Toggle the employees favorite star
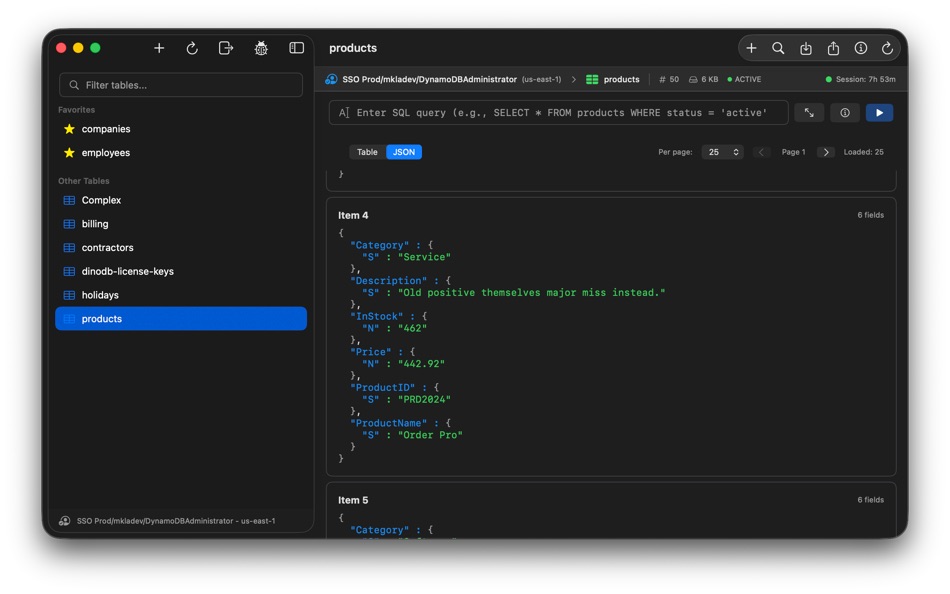The height and width of the screenshot is (594, 950). 71,152
